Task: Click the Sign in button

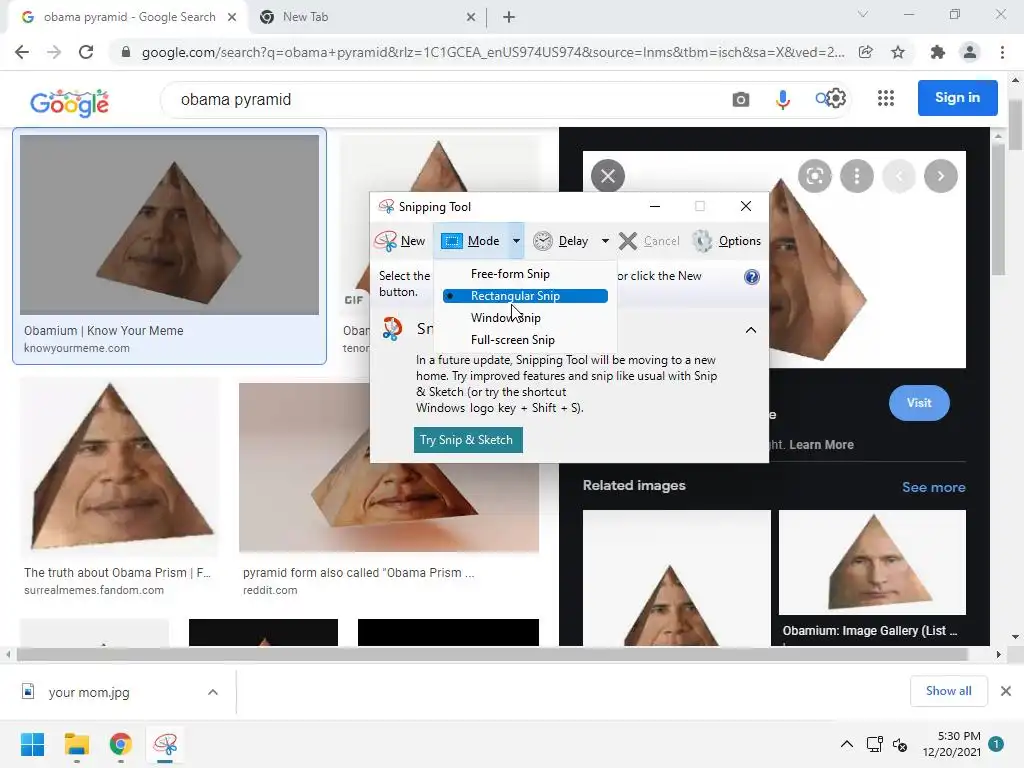Action: (957, 97)
